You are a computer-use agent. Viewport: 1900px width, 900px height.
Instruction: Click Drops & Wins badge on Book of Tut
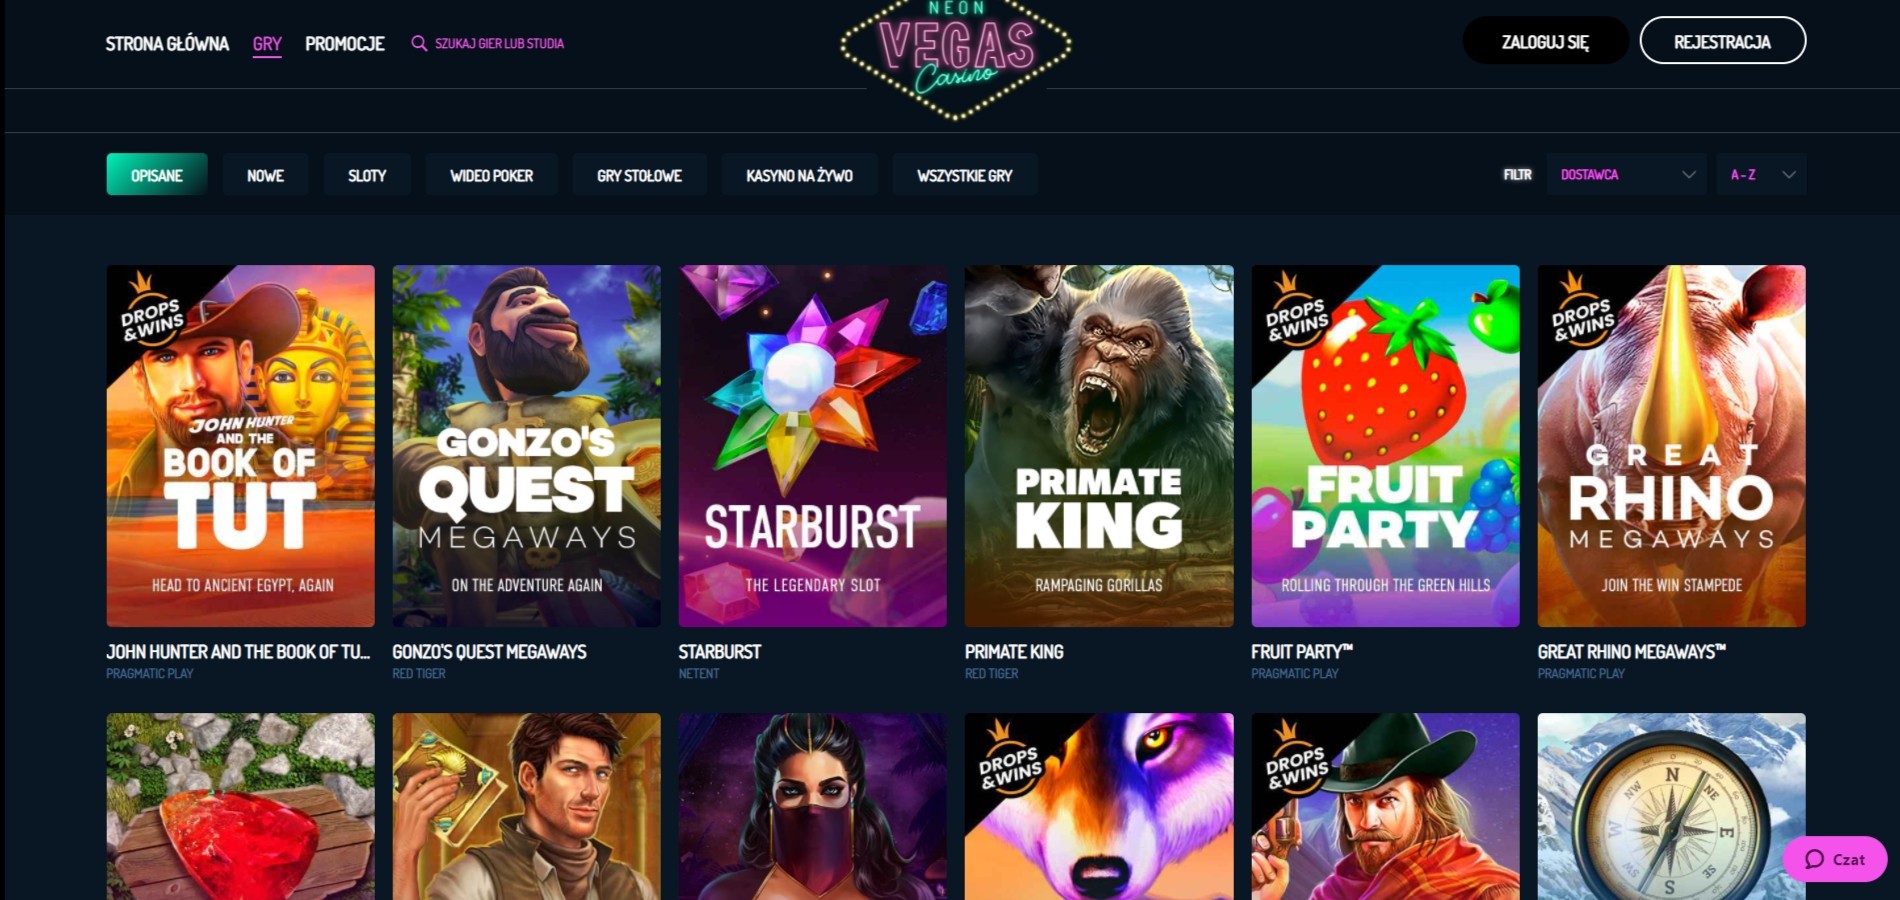(152, 310)
